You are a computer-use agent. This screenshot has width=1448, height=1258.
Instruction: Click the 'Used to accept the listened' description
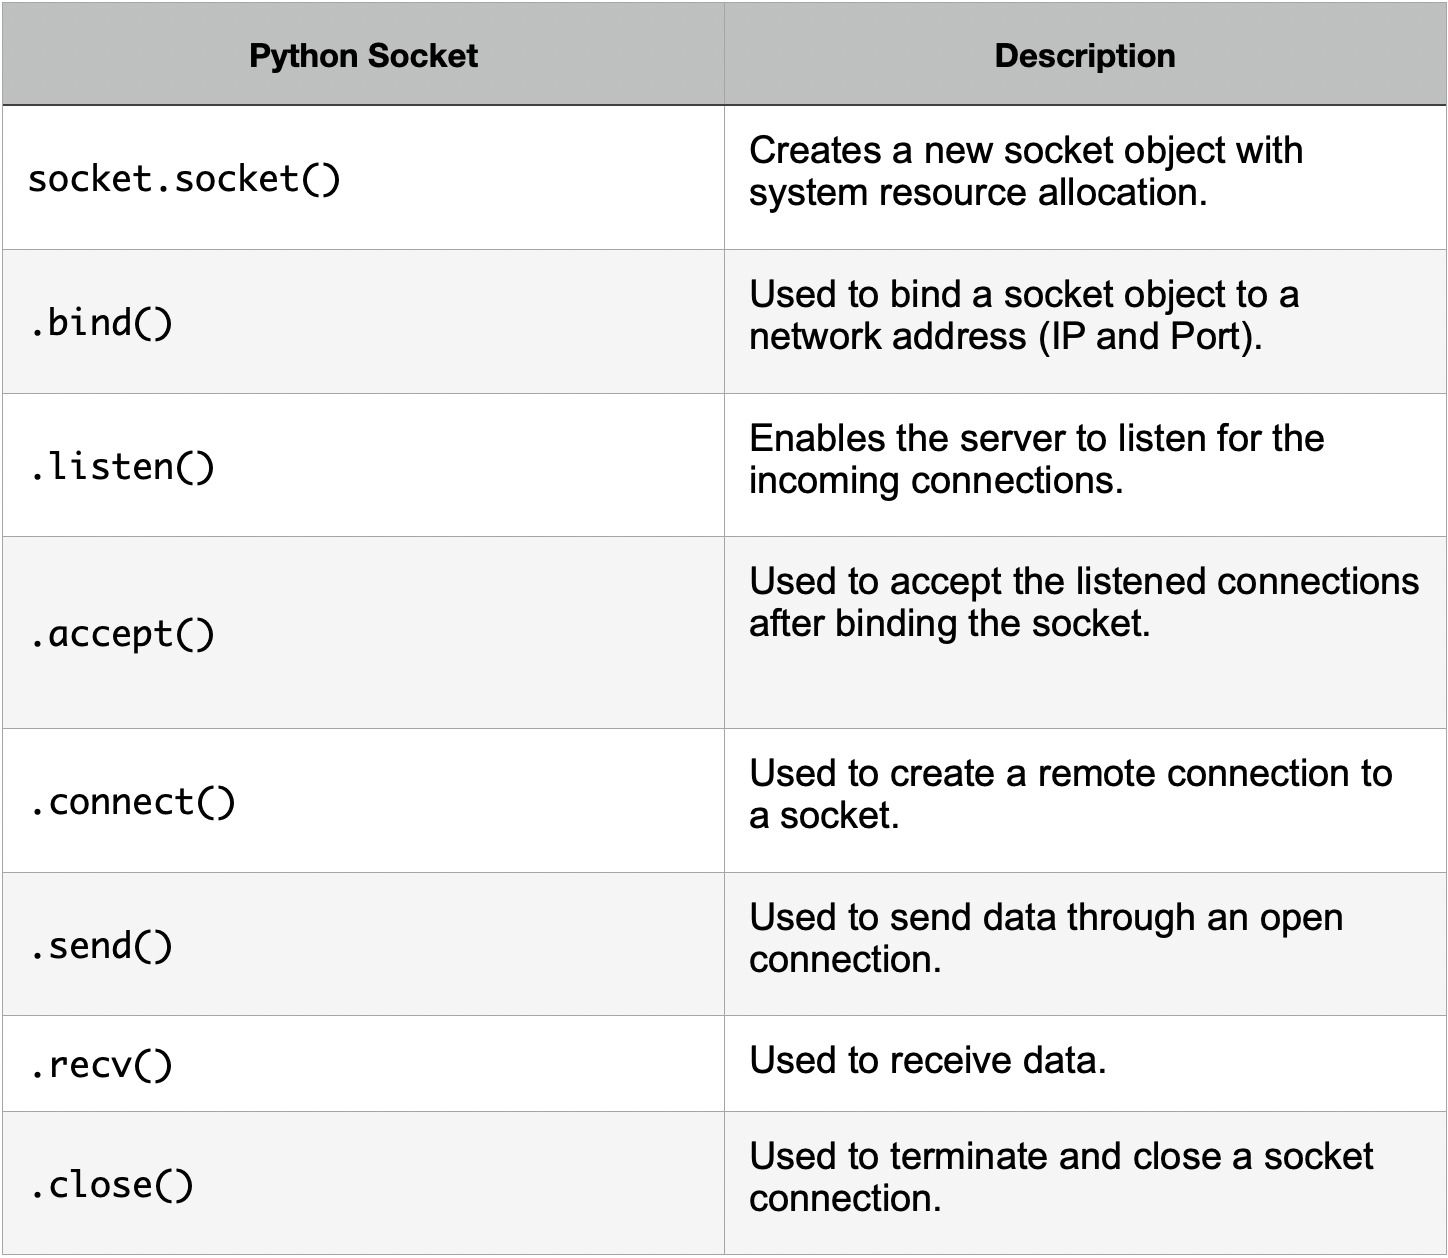pyautogui.click(x=1083, y=582)
